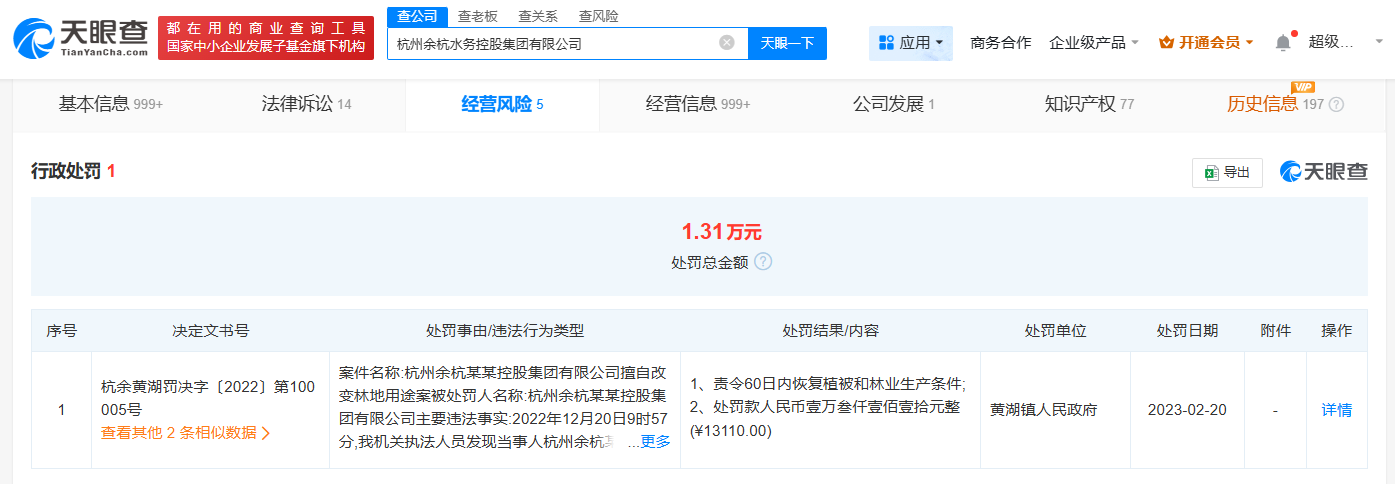Click the 附件 column header
1395x484 pixels.
pos(1275,331)
